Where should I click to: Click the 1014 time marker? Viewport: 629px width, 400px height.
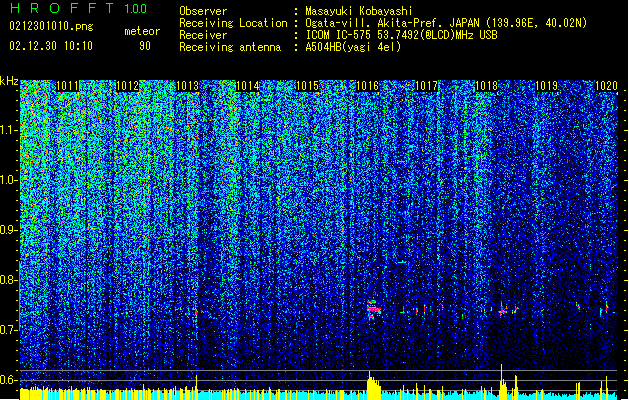(248, 86)
